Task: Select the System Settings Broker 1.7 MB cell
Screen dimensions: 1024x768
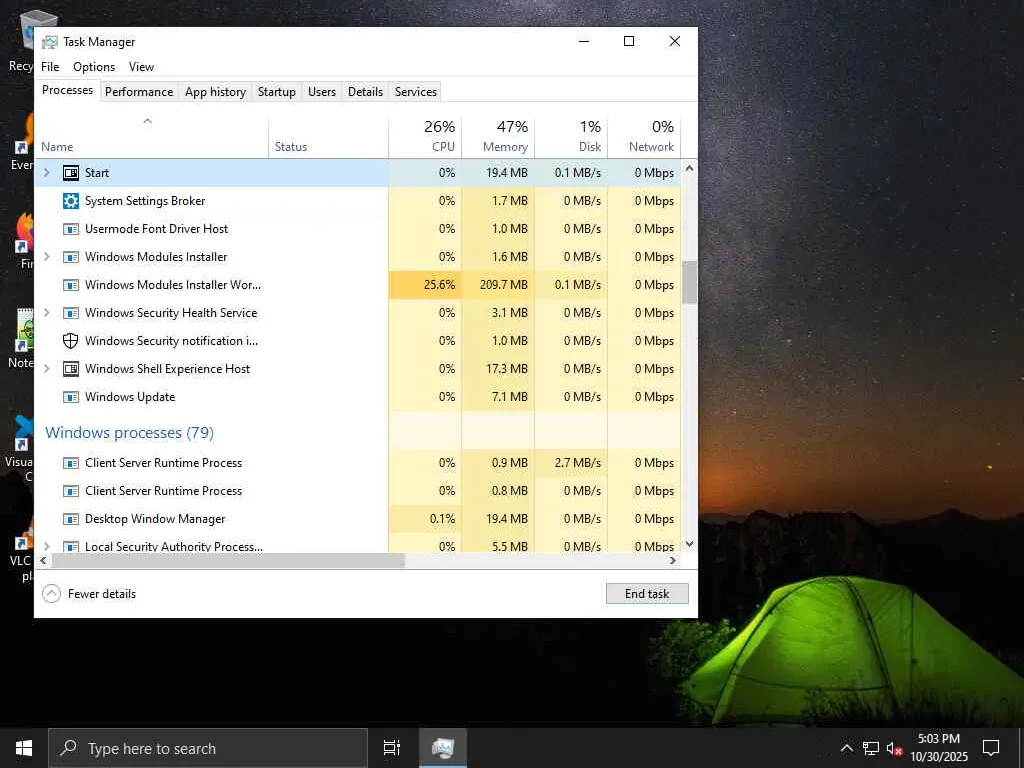Action: (x=498, y=201)
